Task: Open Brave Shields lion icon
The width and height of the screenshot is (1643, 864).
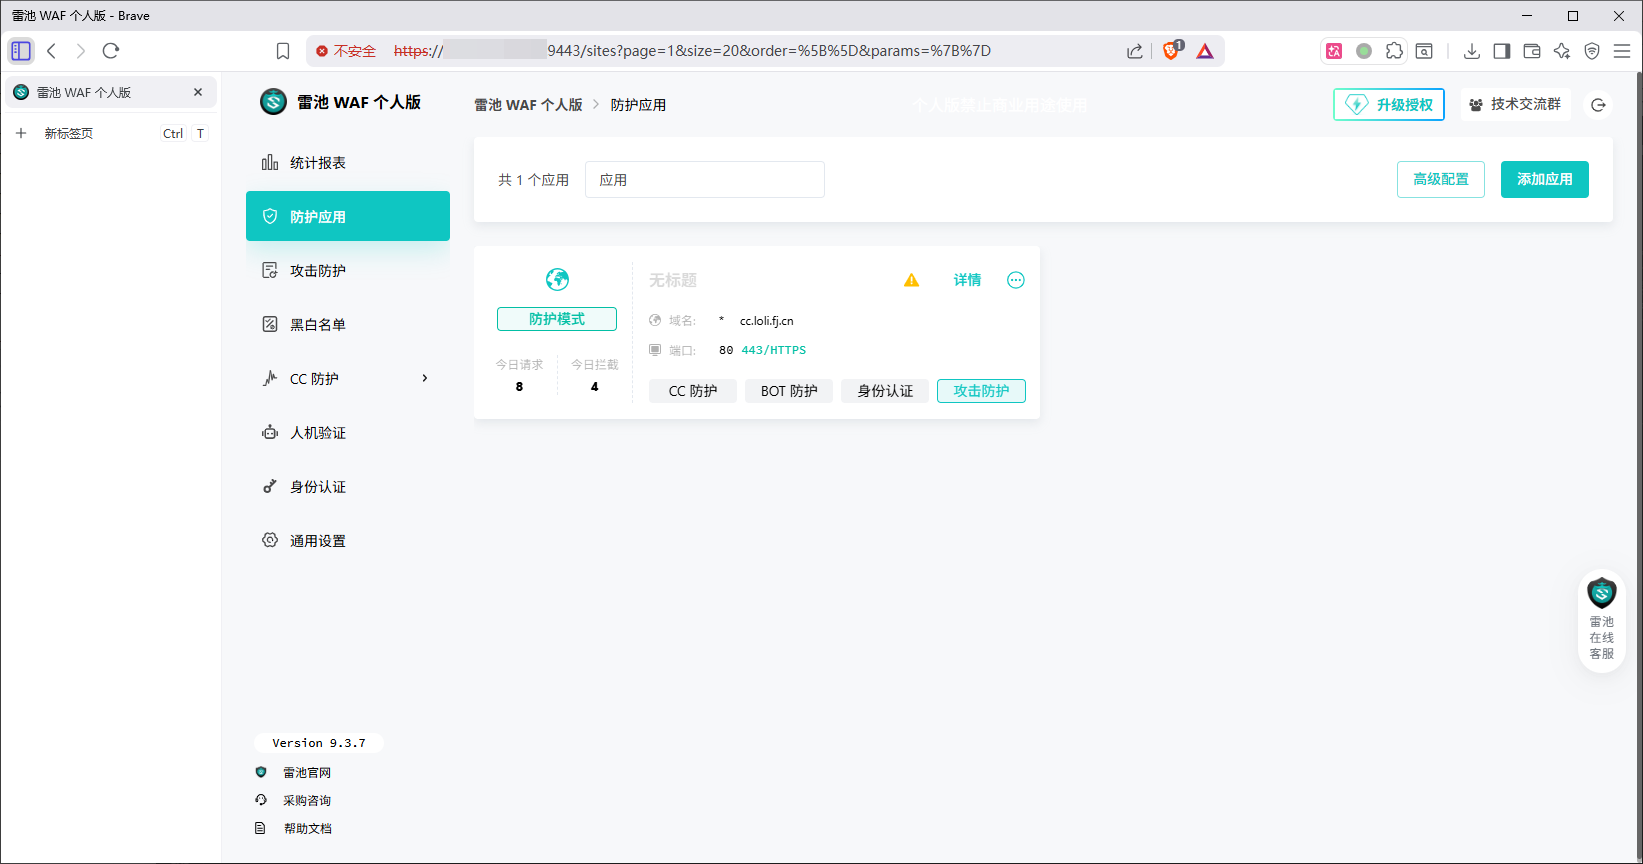Action: (x=1172, y=50)
